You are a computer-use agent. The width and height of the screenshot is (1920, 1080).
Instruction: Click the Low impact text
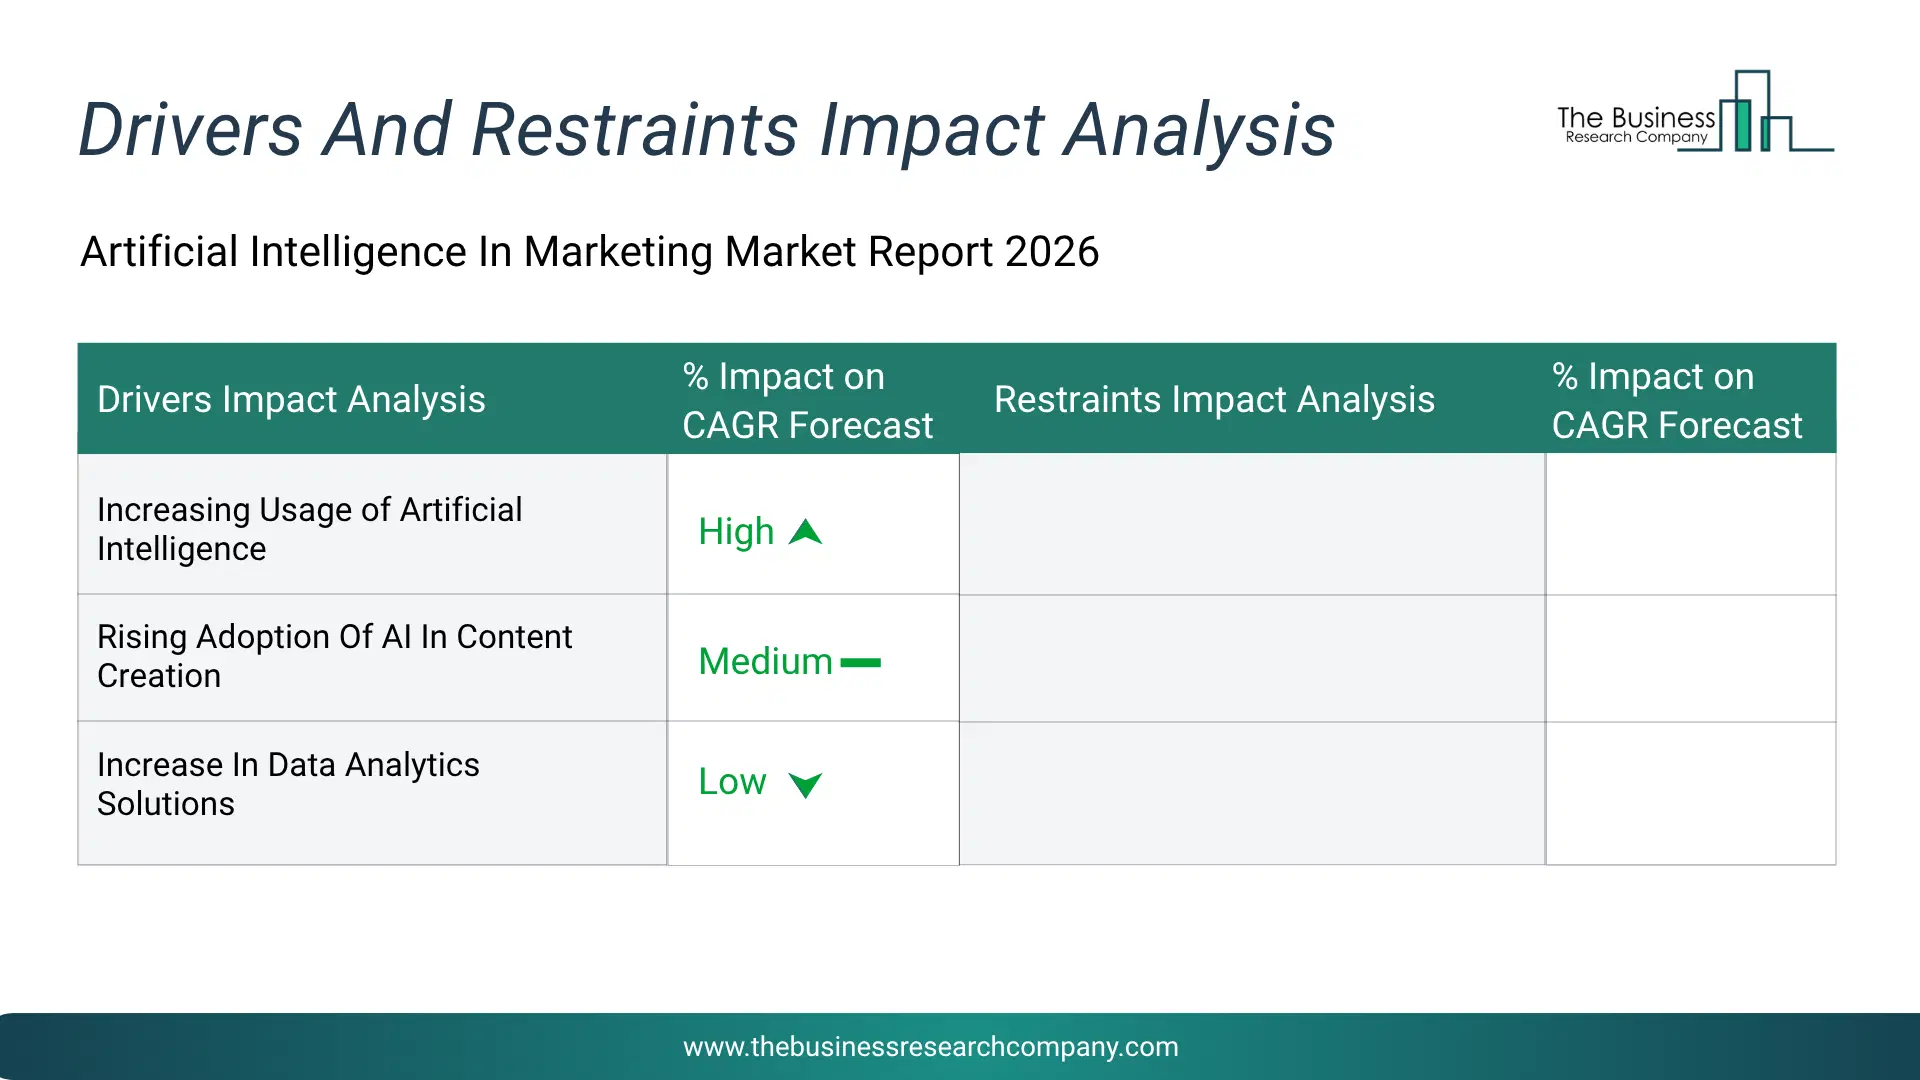(732, 782)
